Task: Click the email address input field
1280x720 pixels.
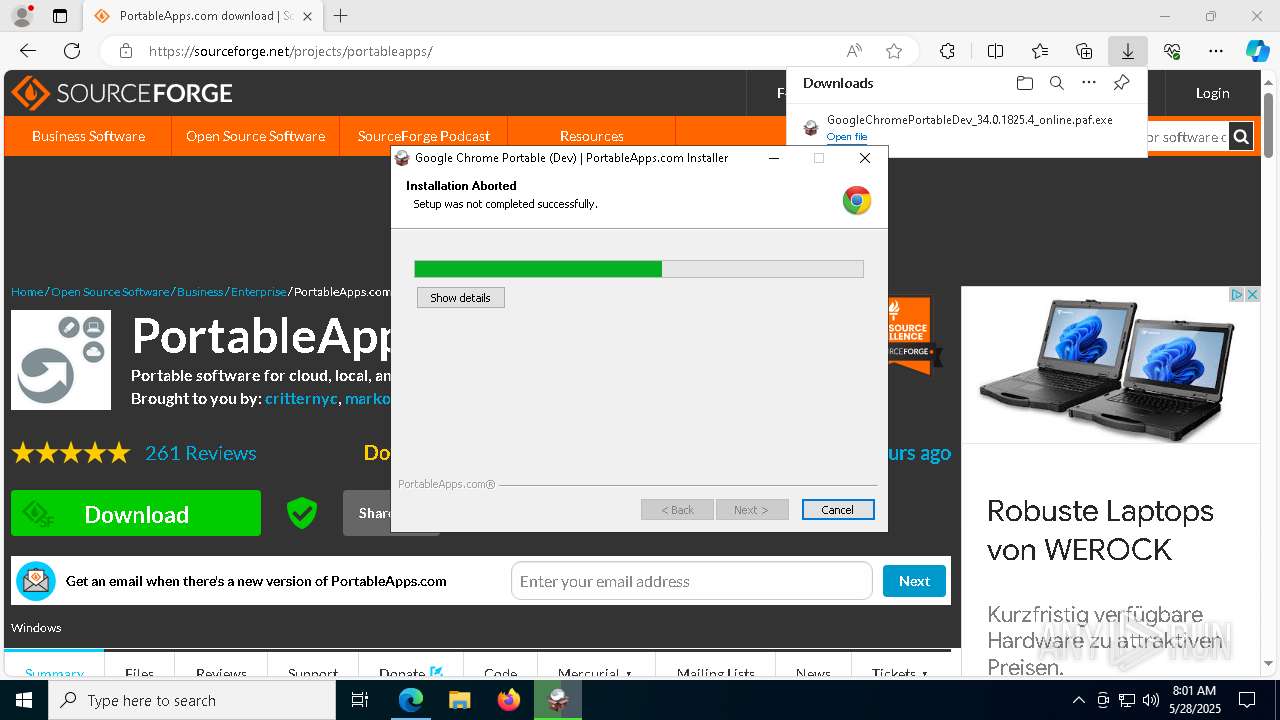Action: [692, 581]
